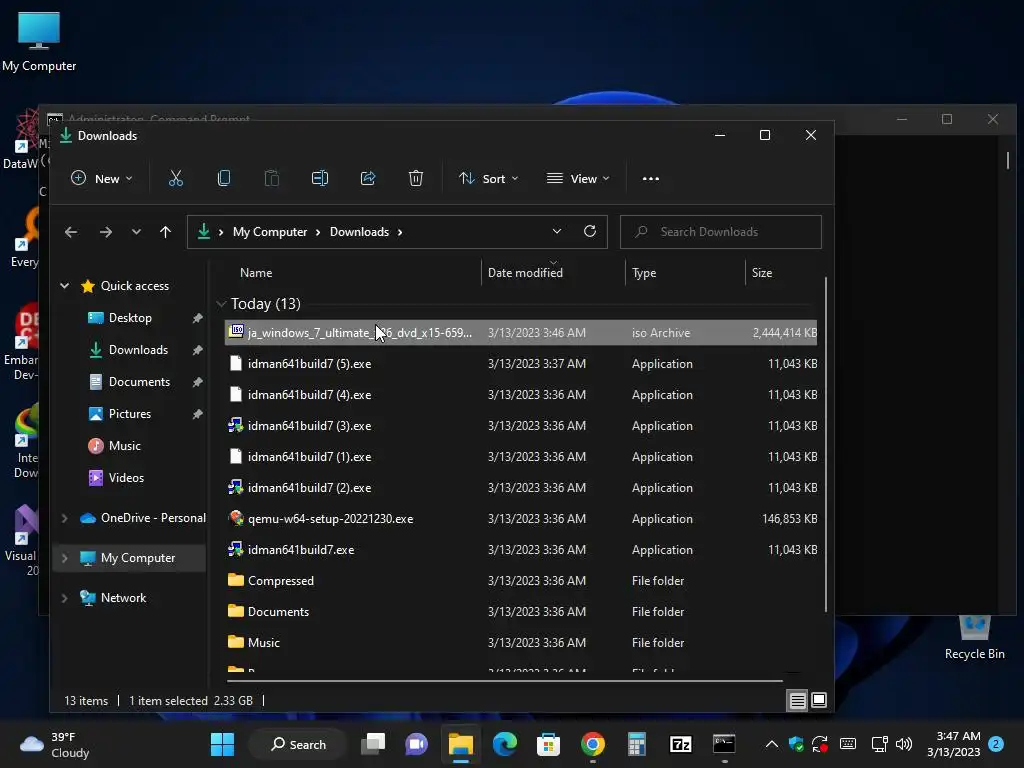
Task: Click Downloads in address breadcrumb
Action: point(359,232)
